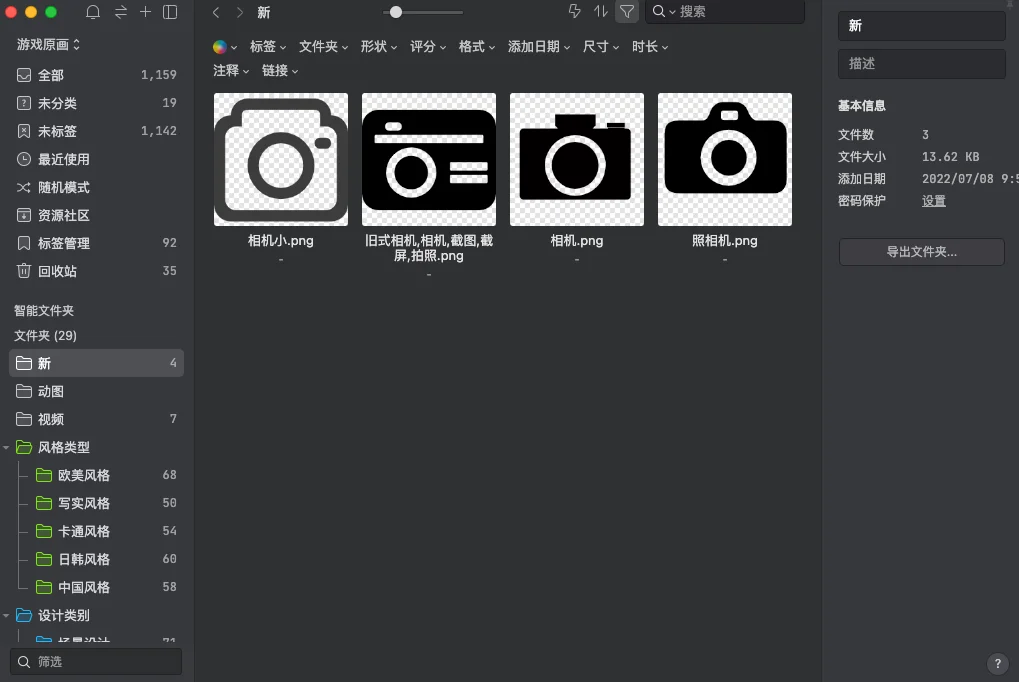Click the notification bell icon

coord(93,12)
